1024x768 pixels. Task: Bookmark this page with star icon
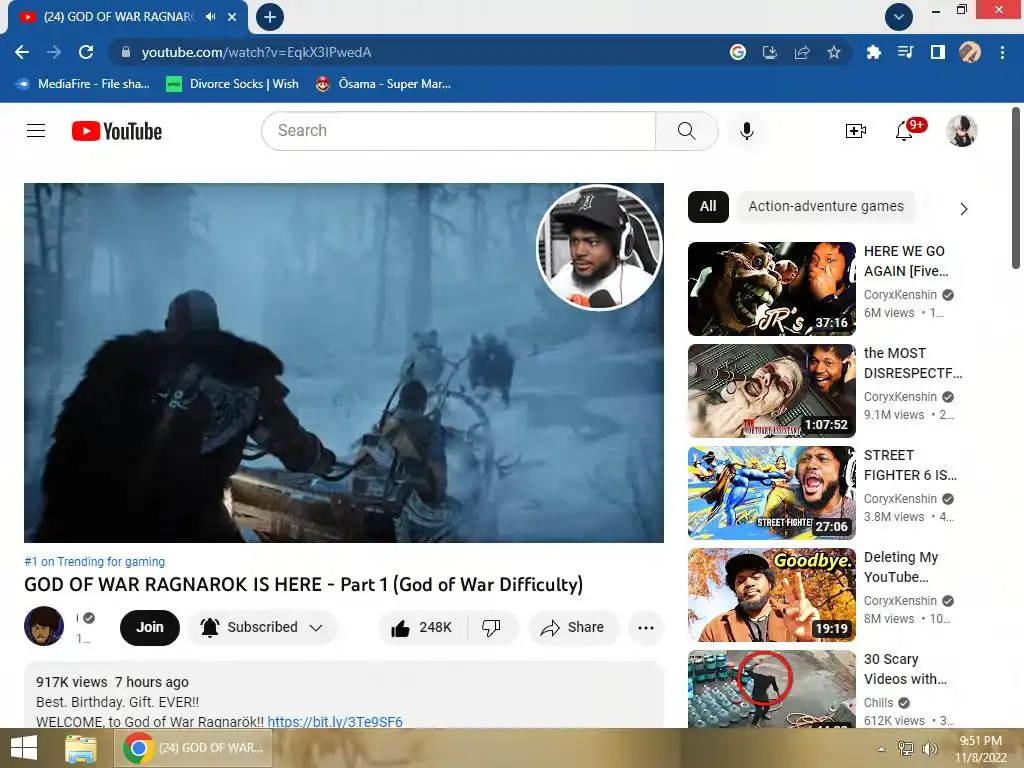pos(834,52)
